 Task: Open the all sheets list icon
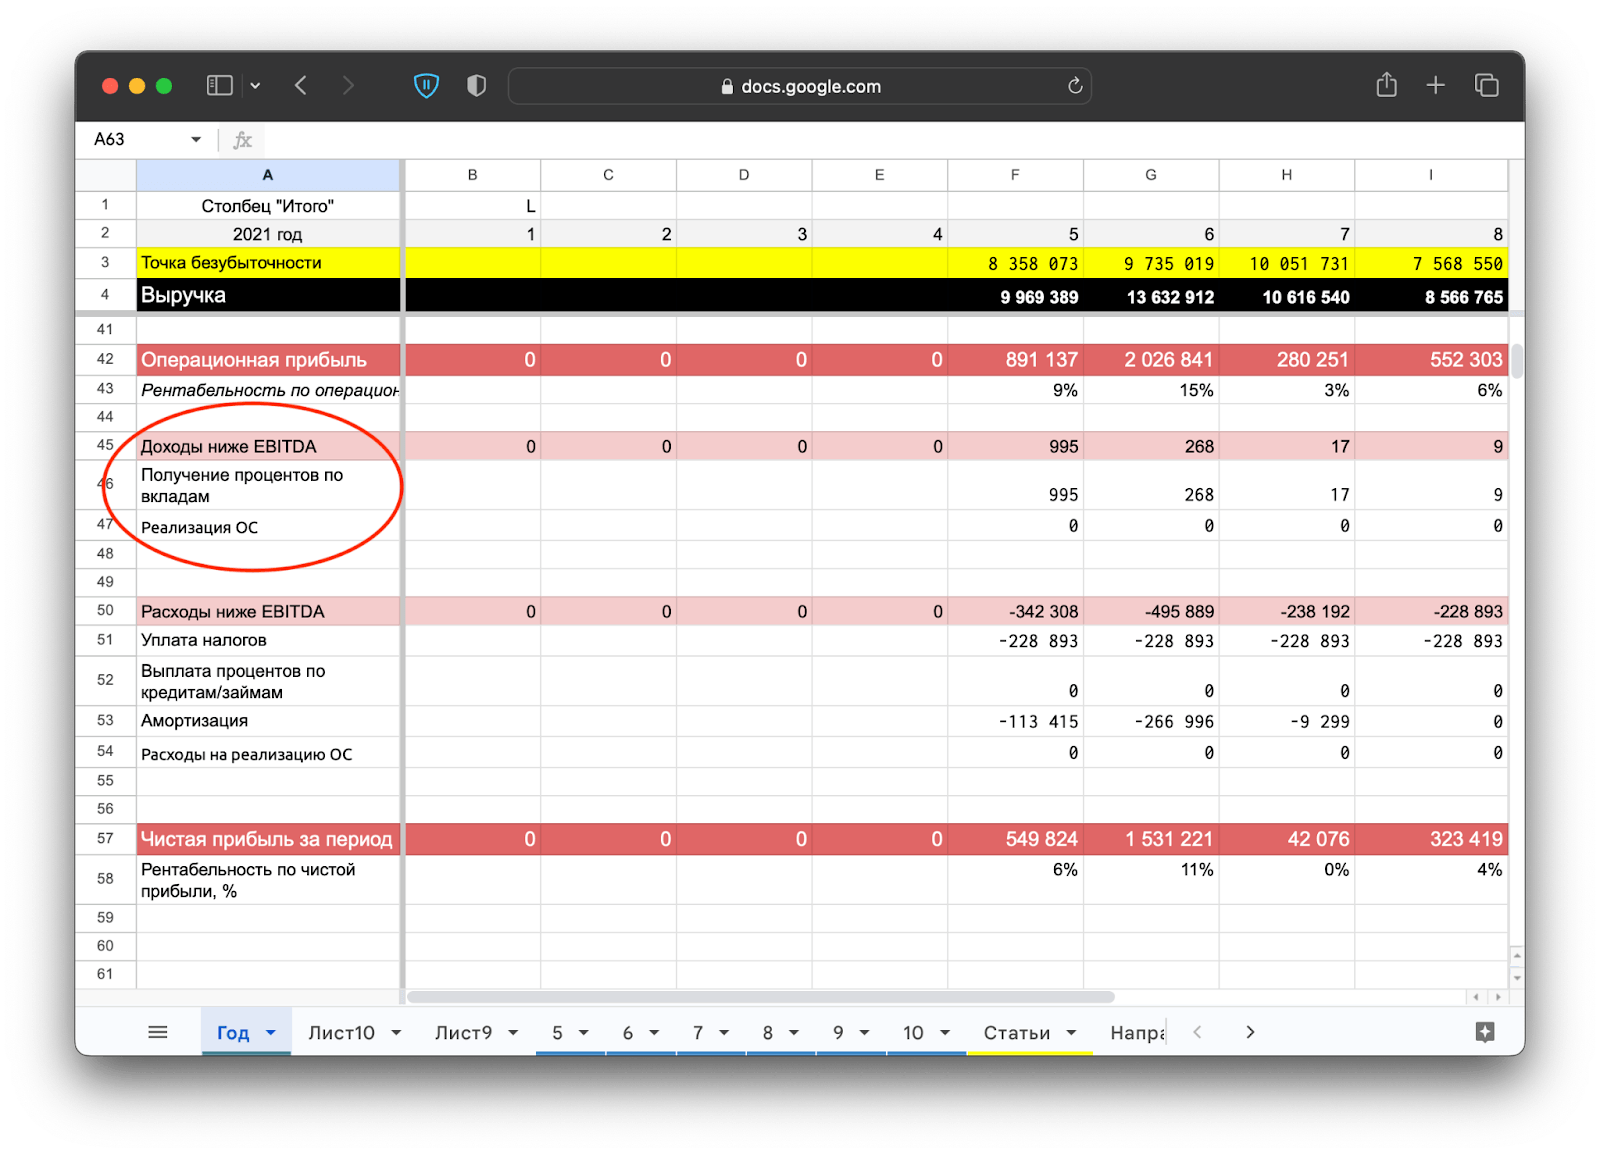pos(158,1032)
